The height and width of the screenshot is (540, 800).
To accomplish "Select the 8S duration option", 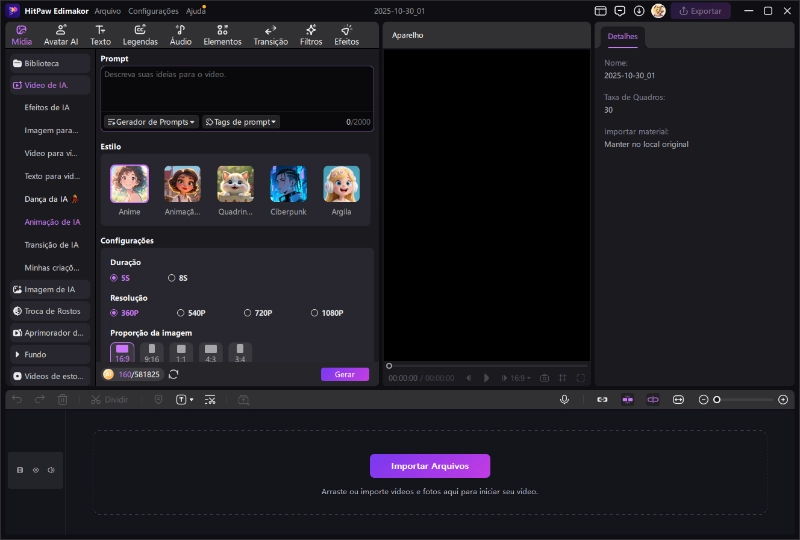I will click(171, 277).
